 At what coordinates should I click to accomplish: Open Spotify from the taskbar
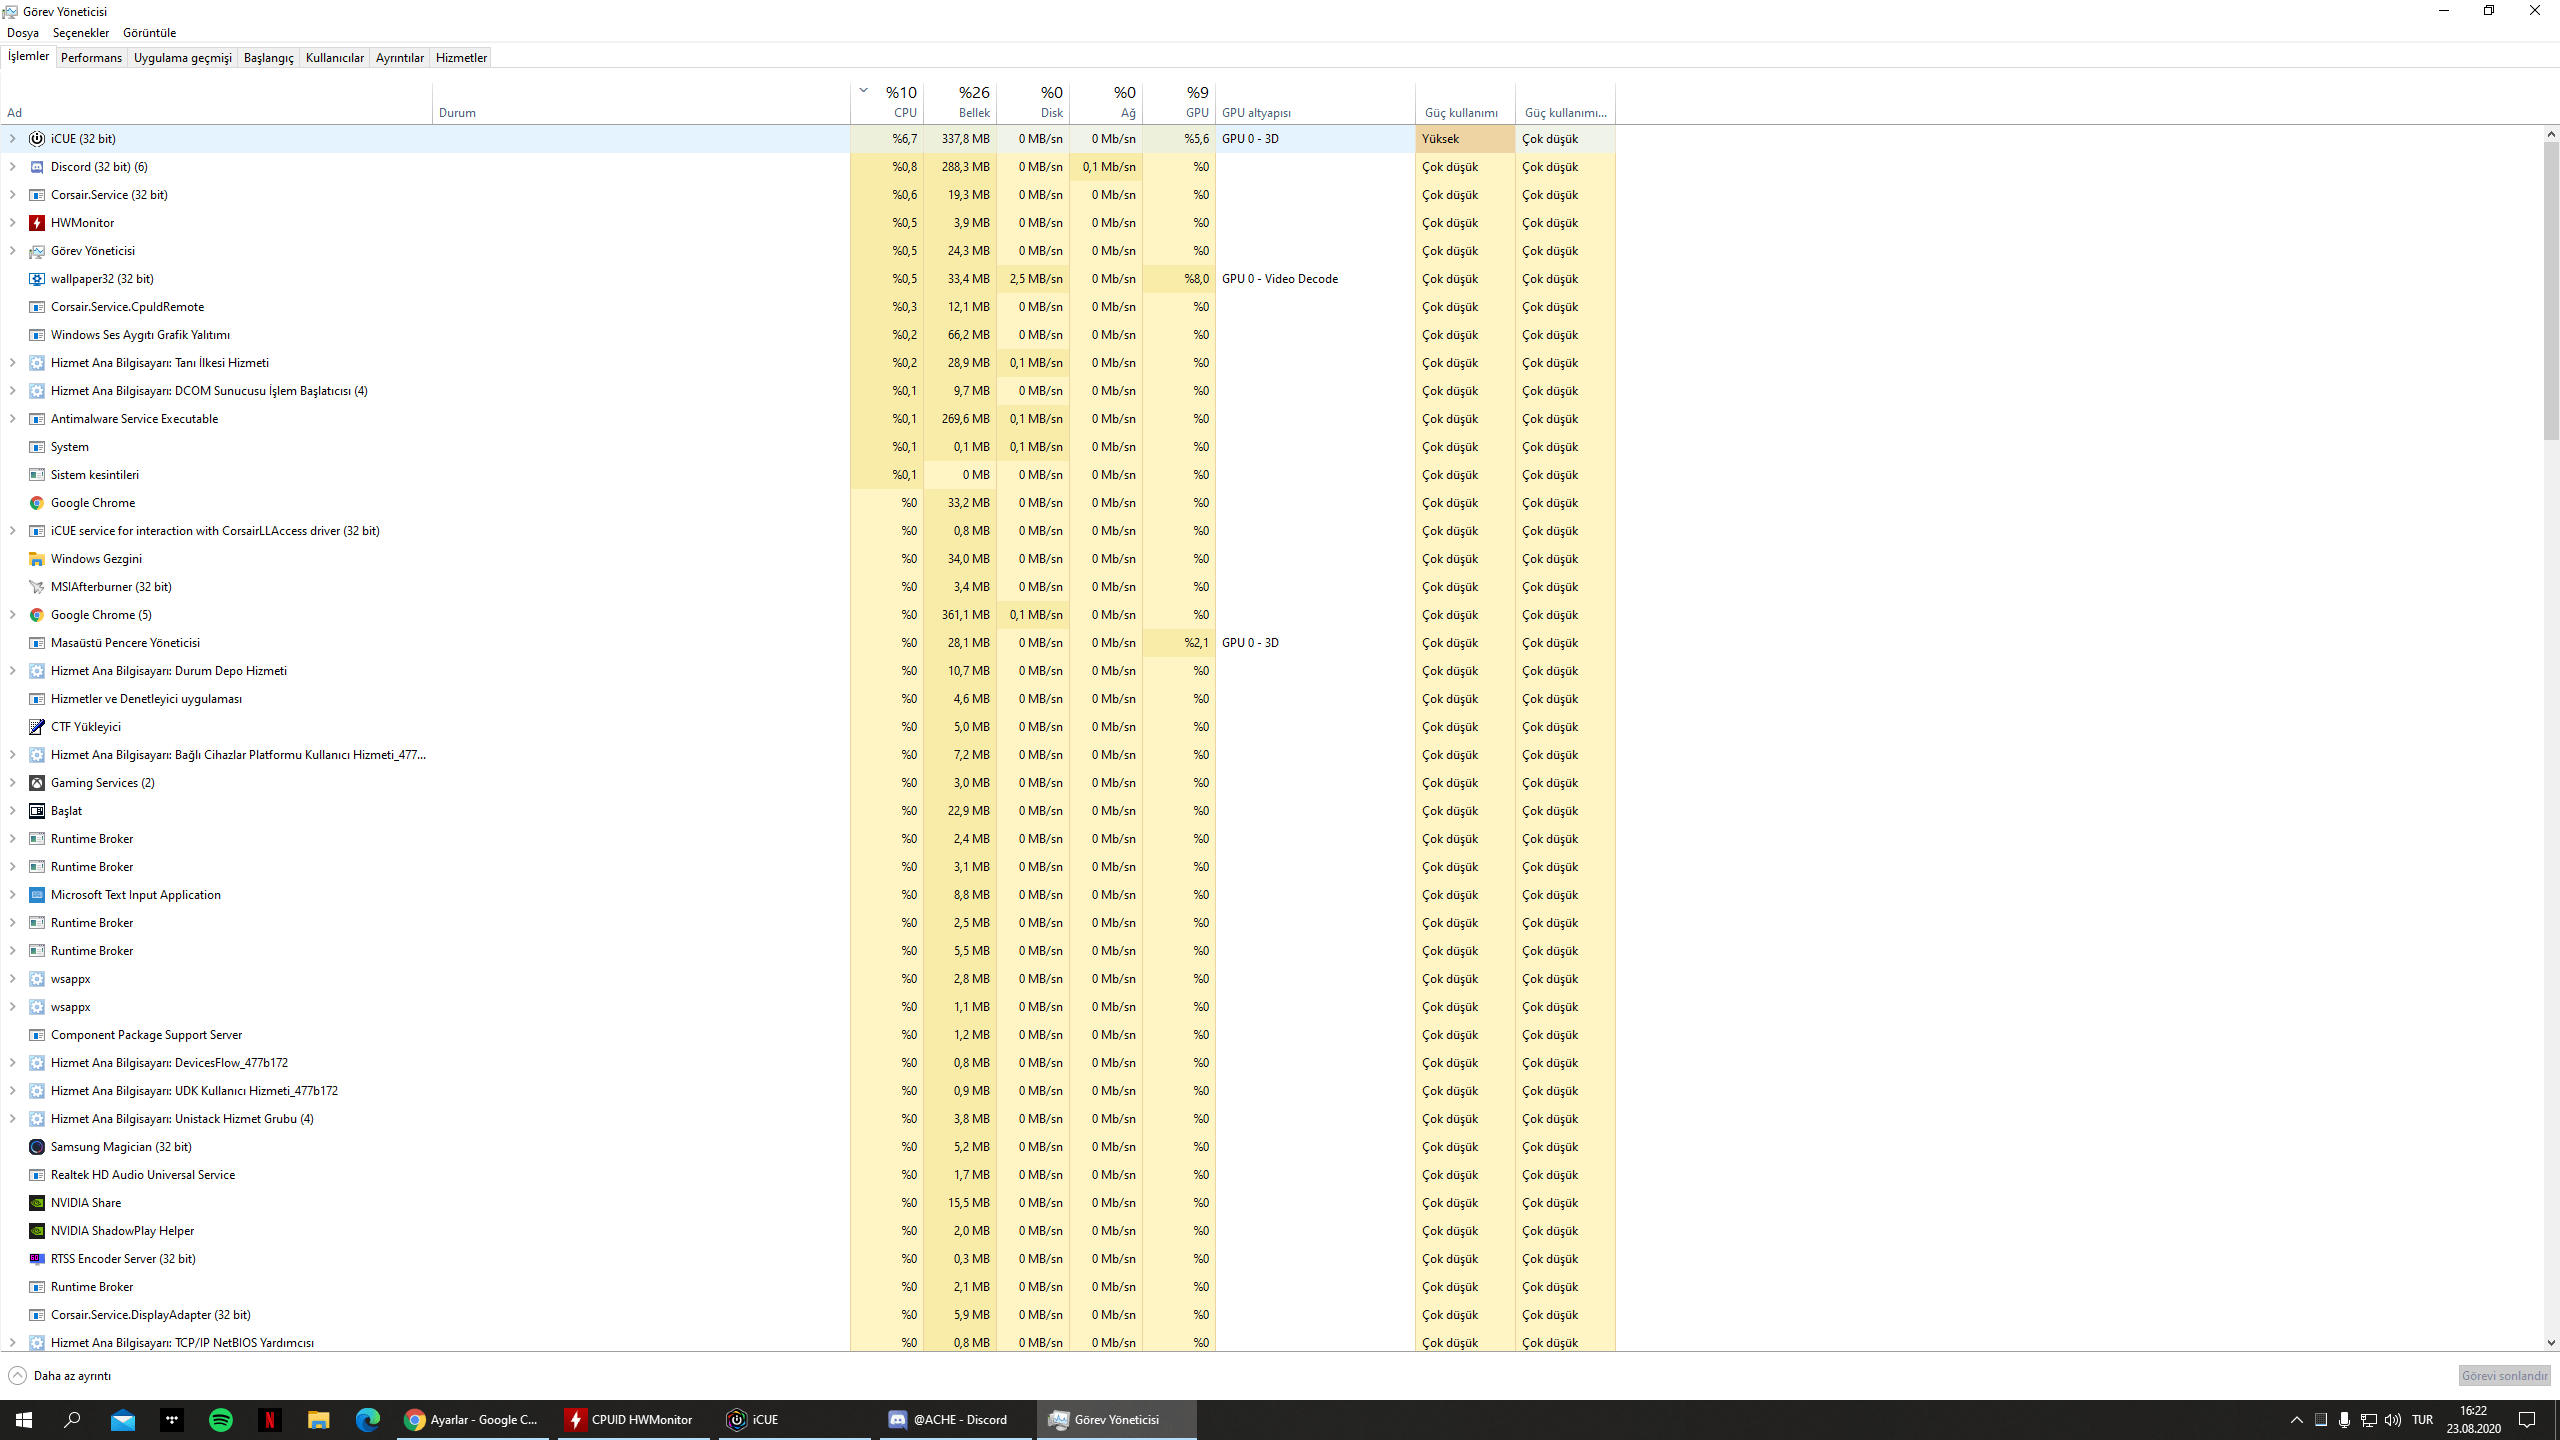(221, 1419)
